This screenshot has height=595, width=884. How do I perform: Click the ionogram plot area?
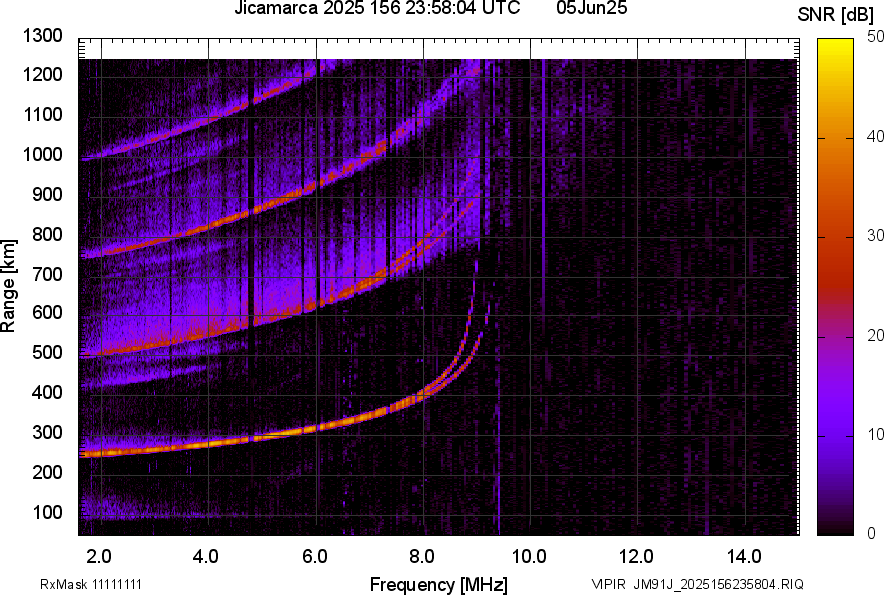(439, 287)
